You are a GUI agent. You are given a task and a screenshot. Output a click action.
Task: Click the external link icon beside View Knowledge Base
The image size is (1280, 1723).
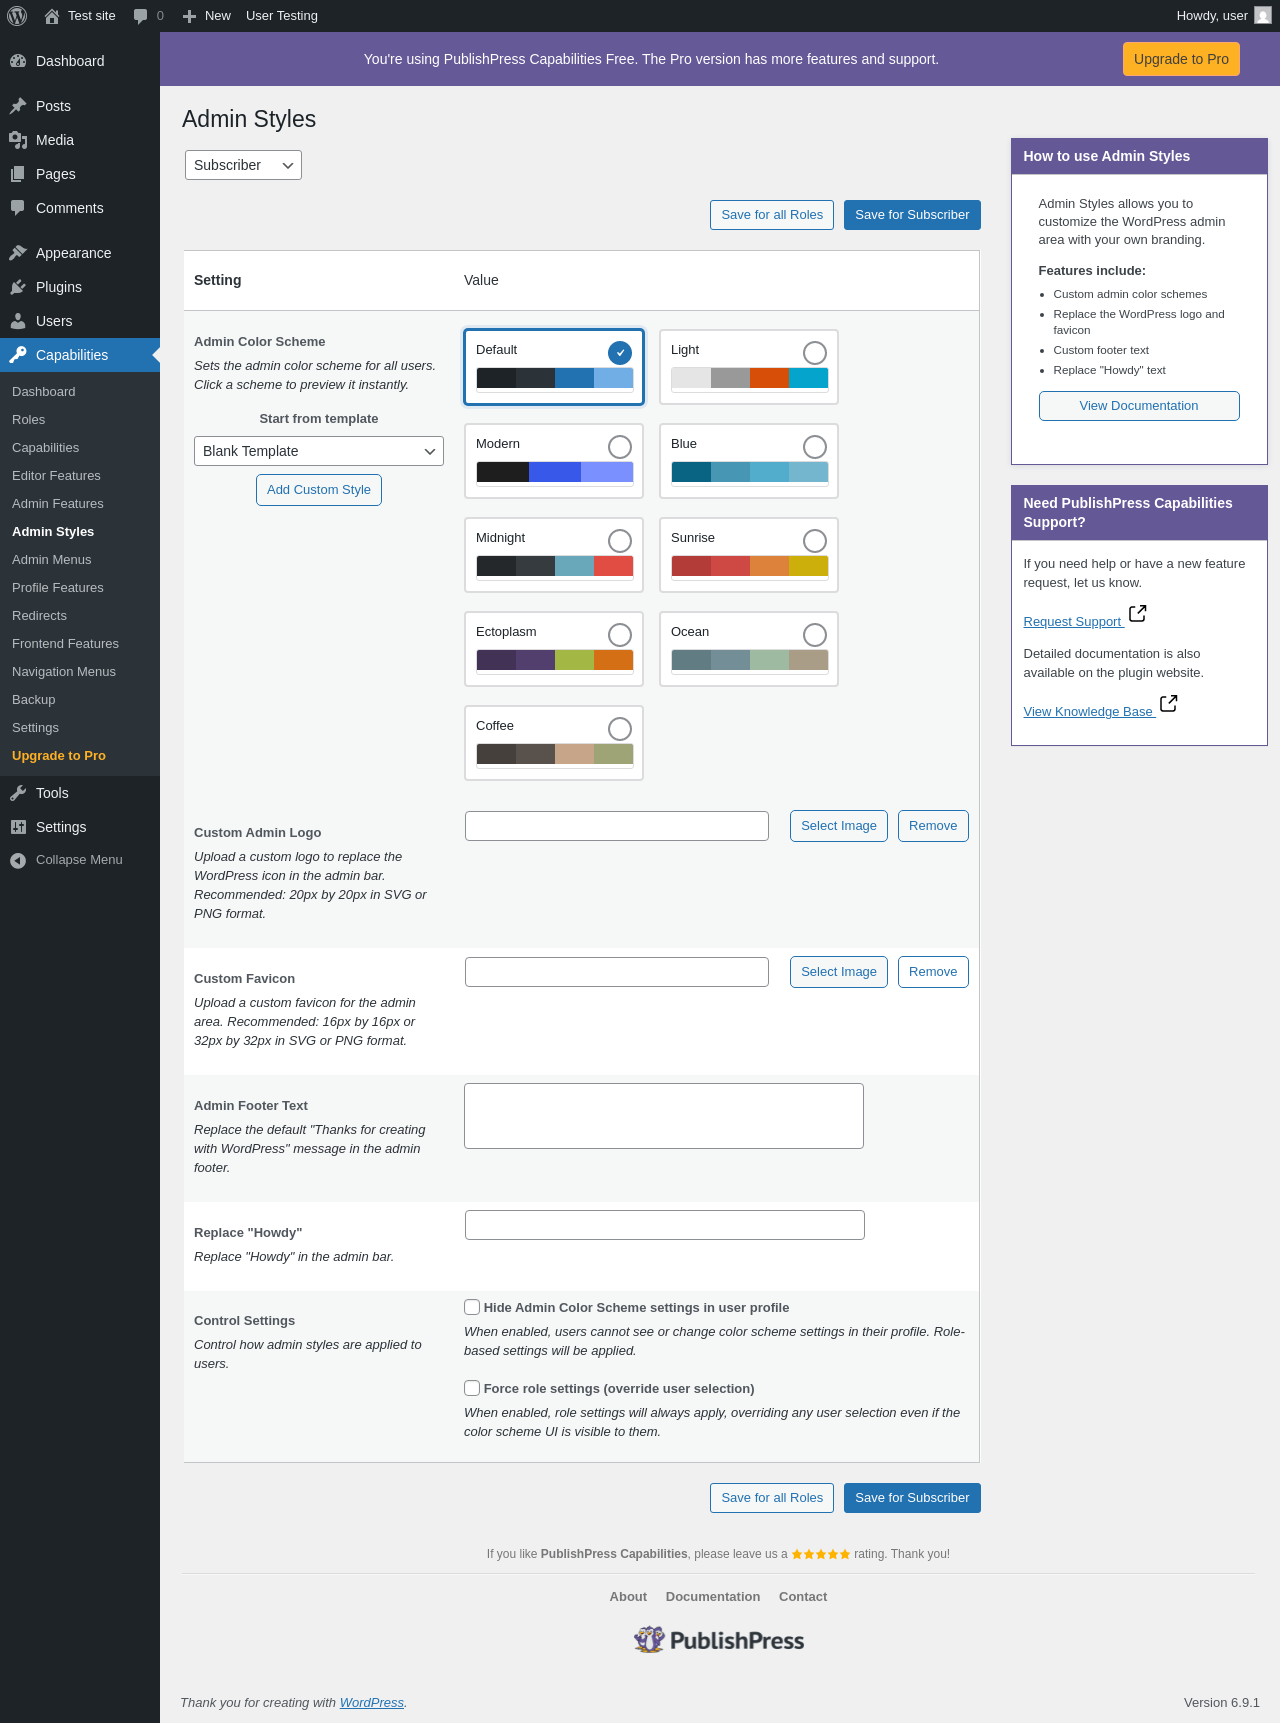coord(1169,704)
